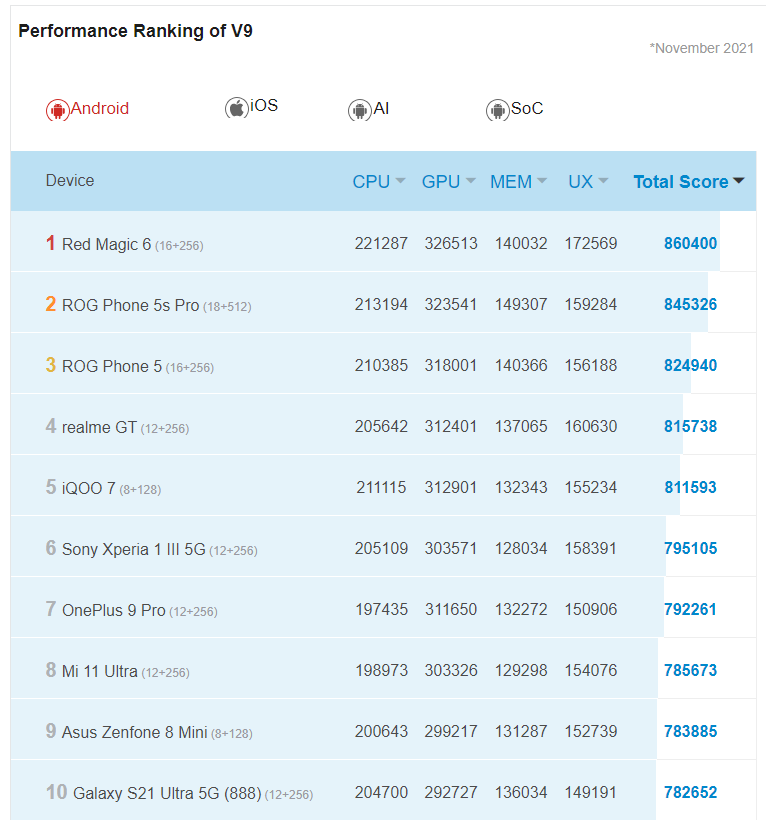Viewport: 766px width, 820px height.
Task: Click total score 782652
Action: point(690,793)
